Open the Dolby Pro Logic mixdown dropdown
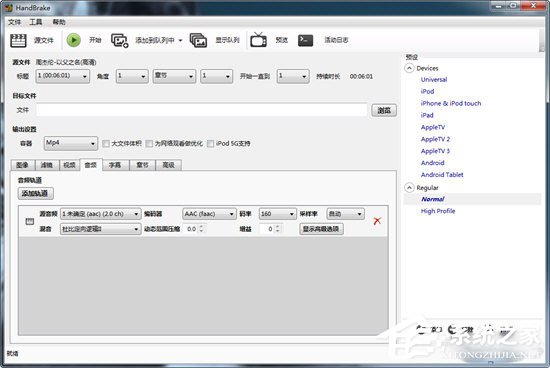Image resolution: width=550 pixels, height=368 pixels. pyautogui.click(x=101, y=229)
